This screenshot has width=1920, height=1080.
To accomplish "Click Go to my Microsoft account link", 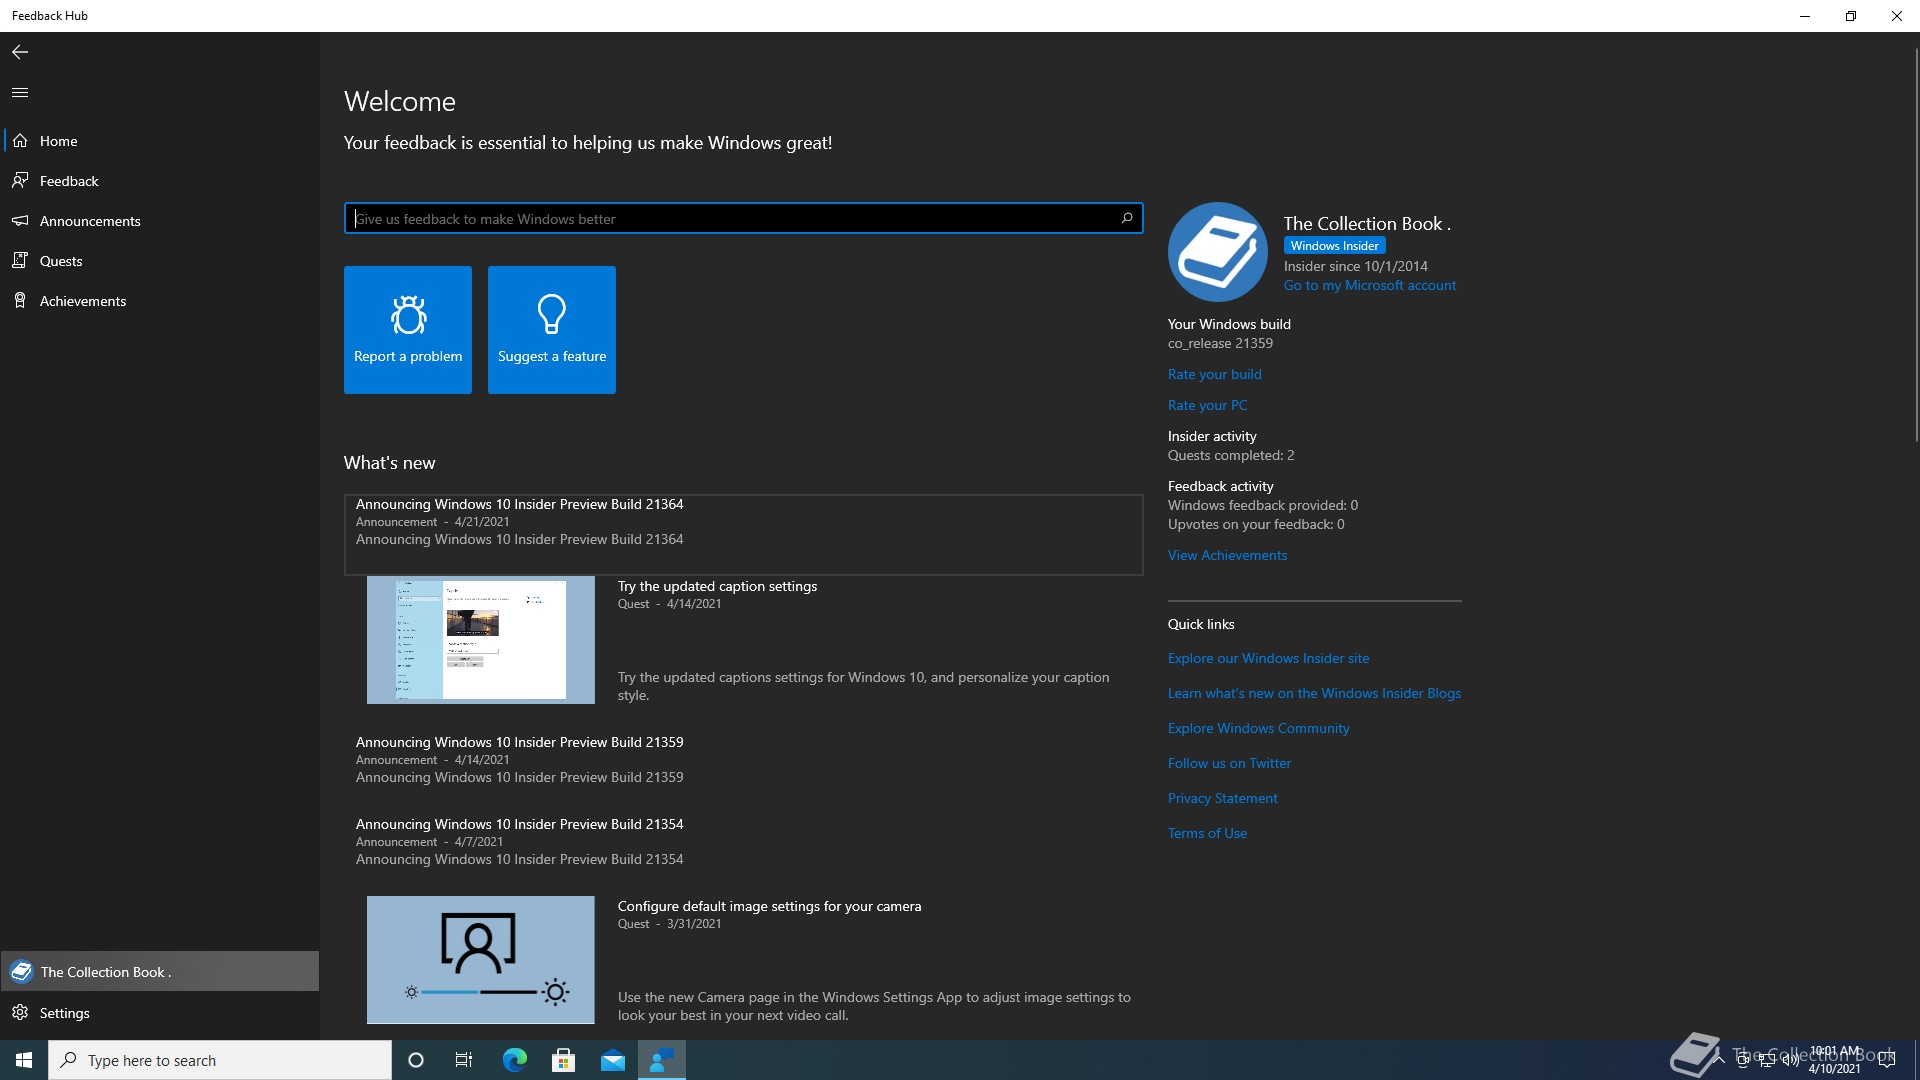I will point(1369,285).
